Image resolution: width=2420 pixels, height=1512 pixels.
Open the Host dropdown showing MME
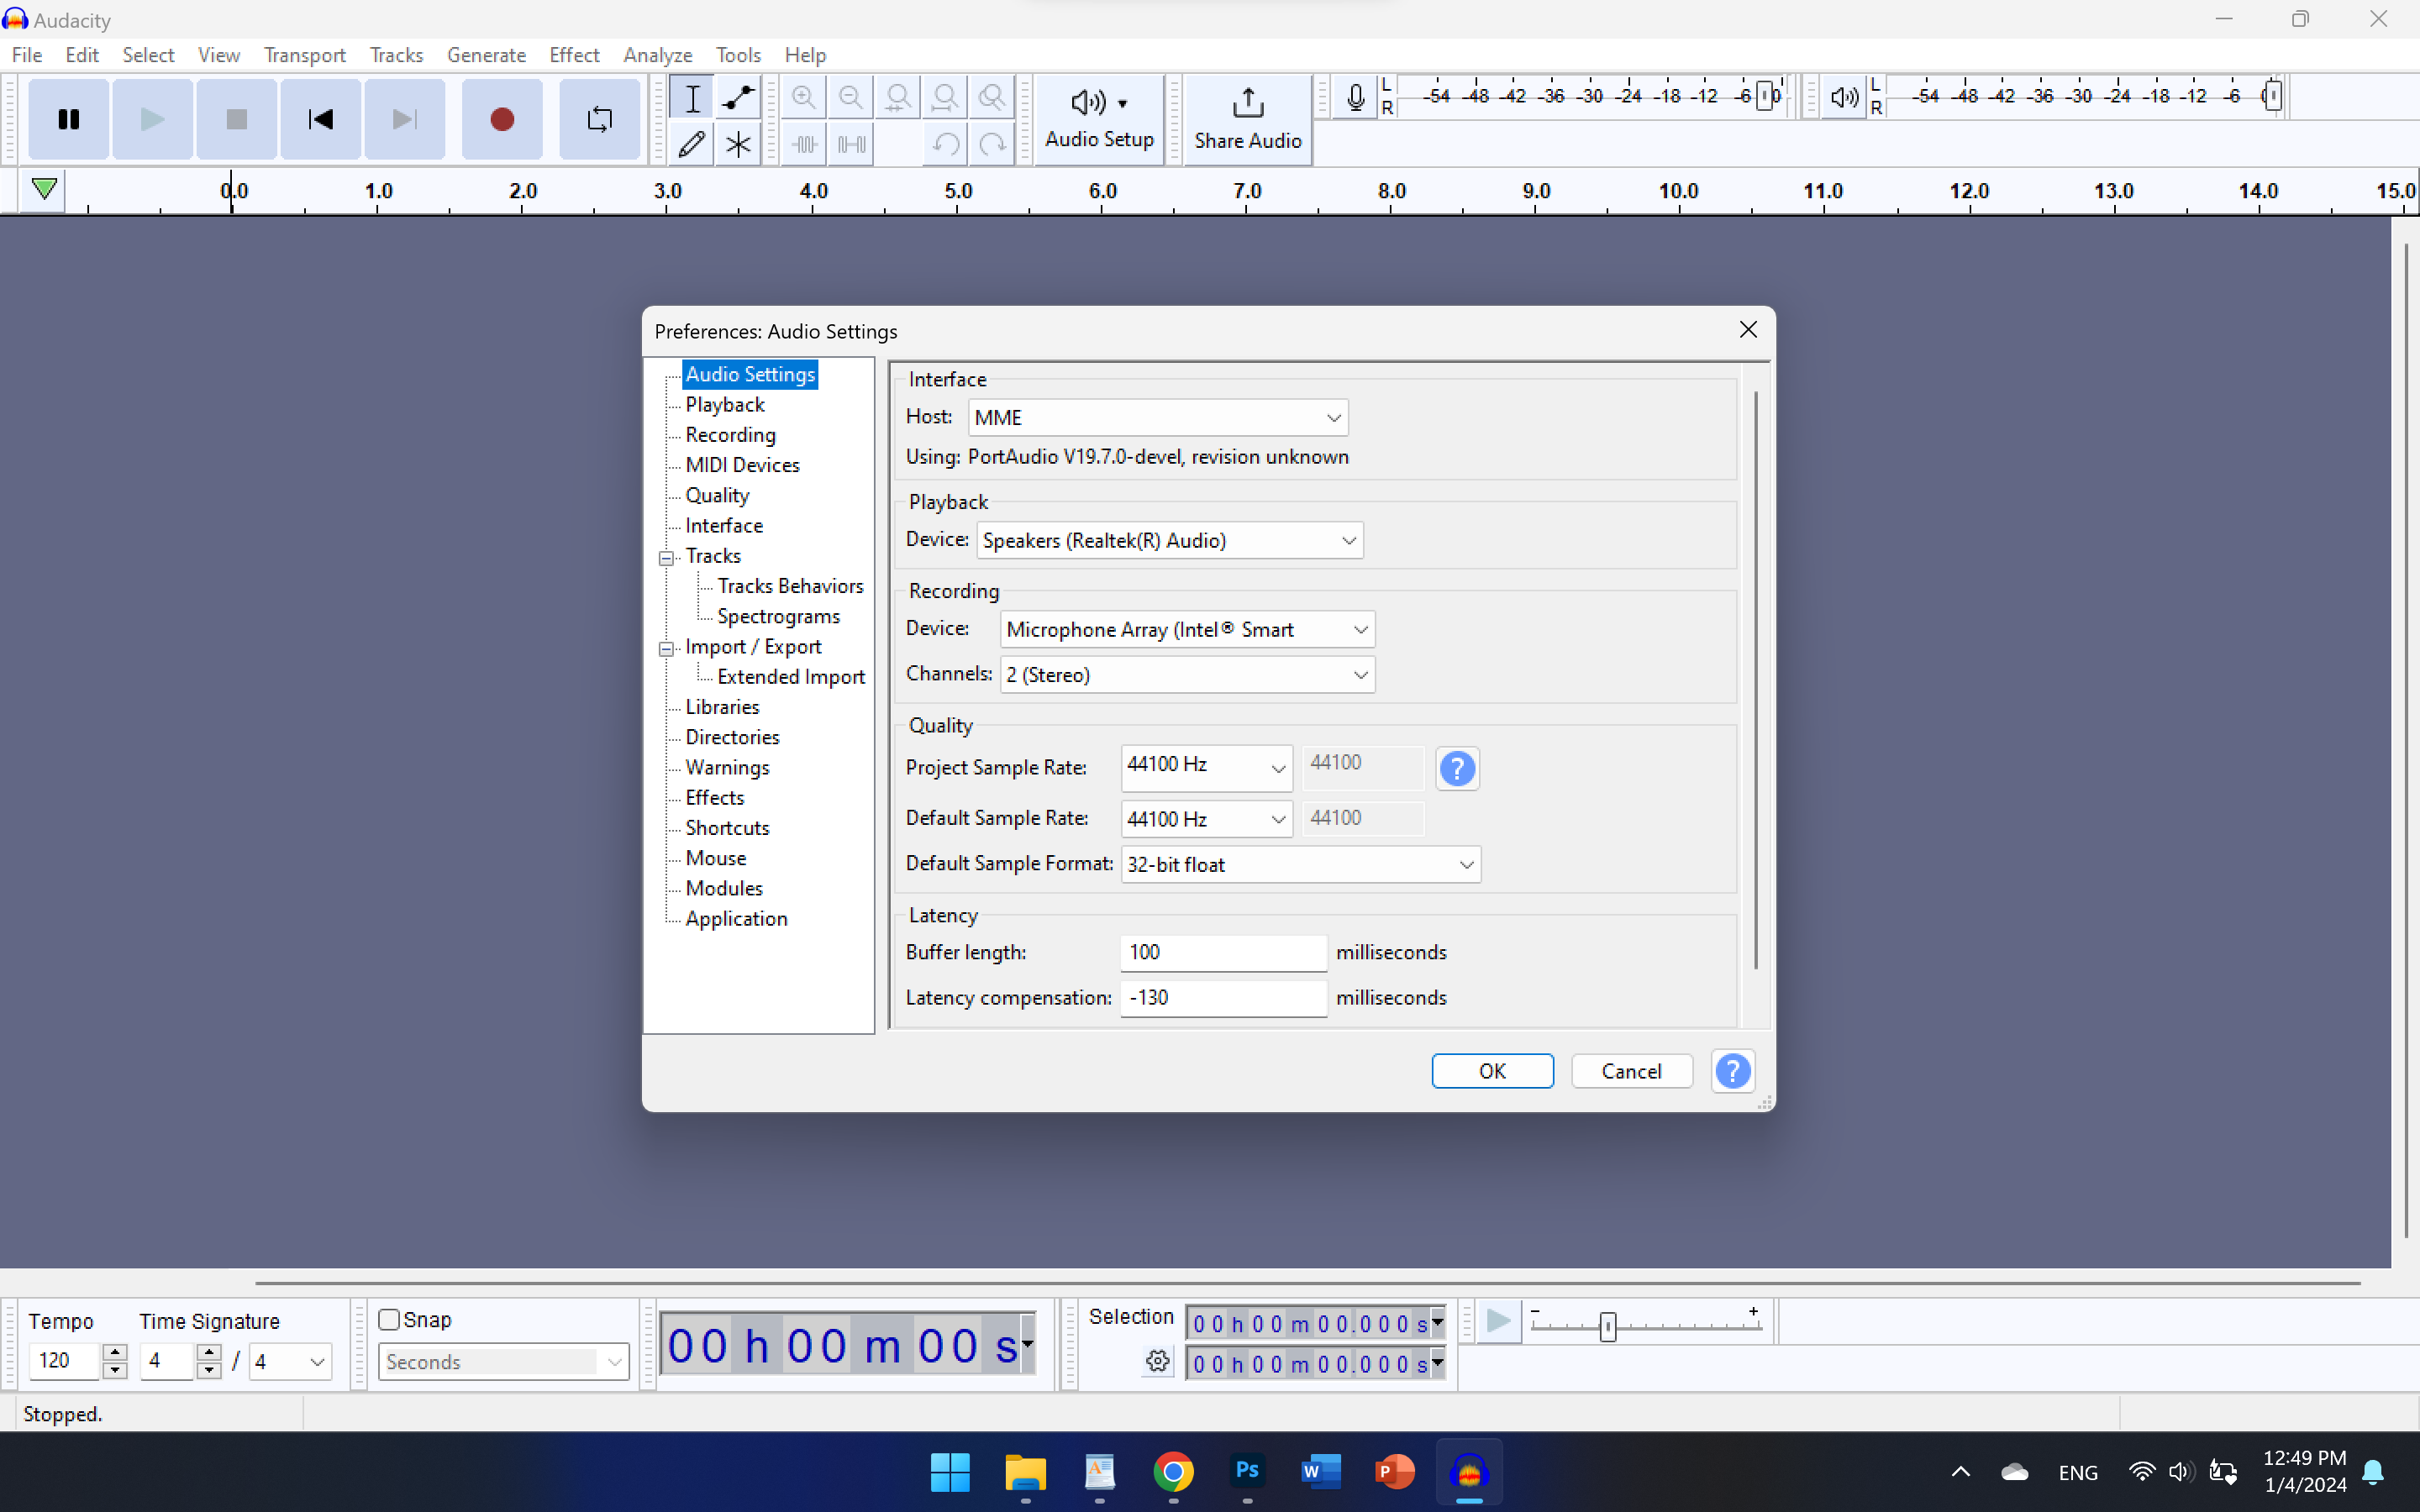pos(1158,417)
